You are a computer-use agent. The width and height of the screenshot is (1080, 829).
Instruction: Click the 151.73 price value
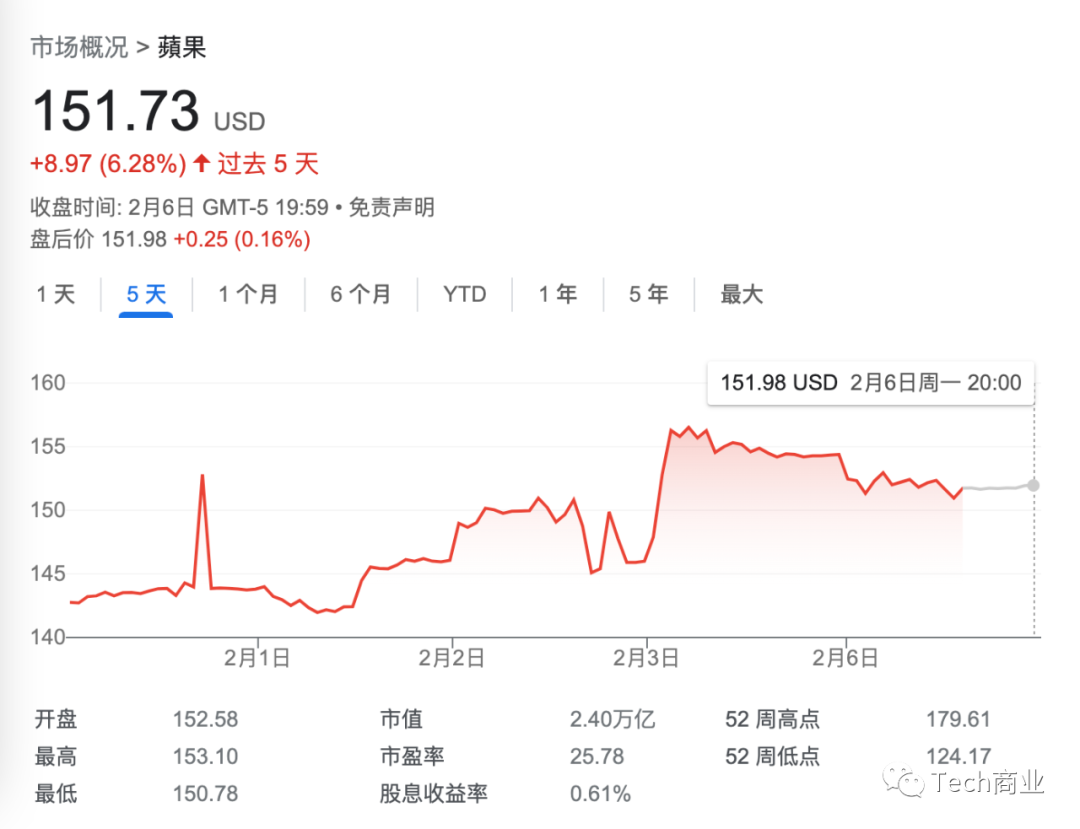116,110
